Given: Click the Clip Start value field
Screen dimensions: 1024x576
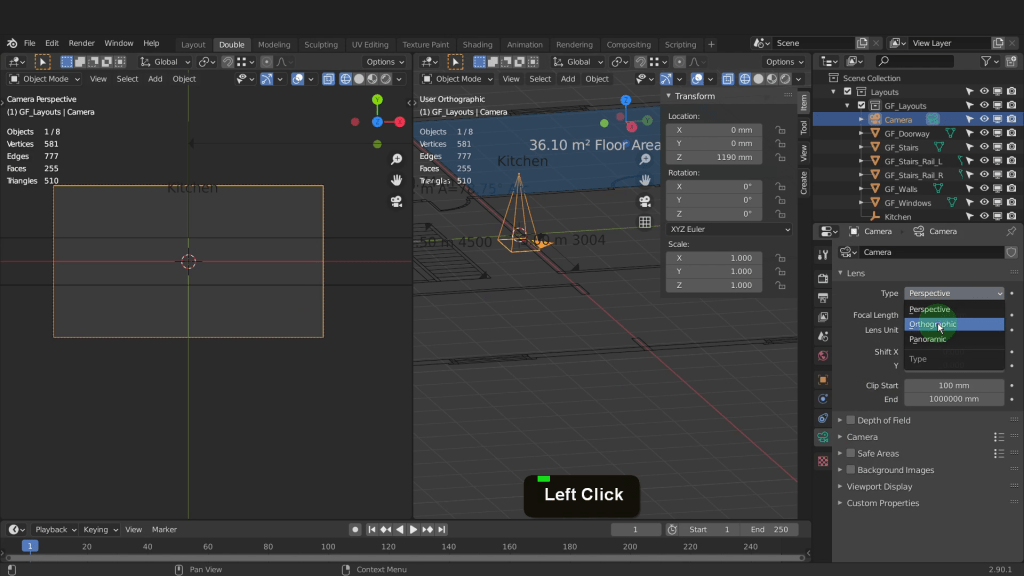Looking at the screenshot, I should click(953, 385).
